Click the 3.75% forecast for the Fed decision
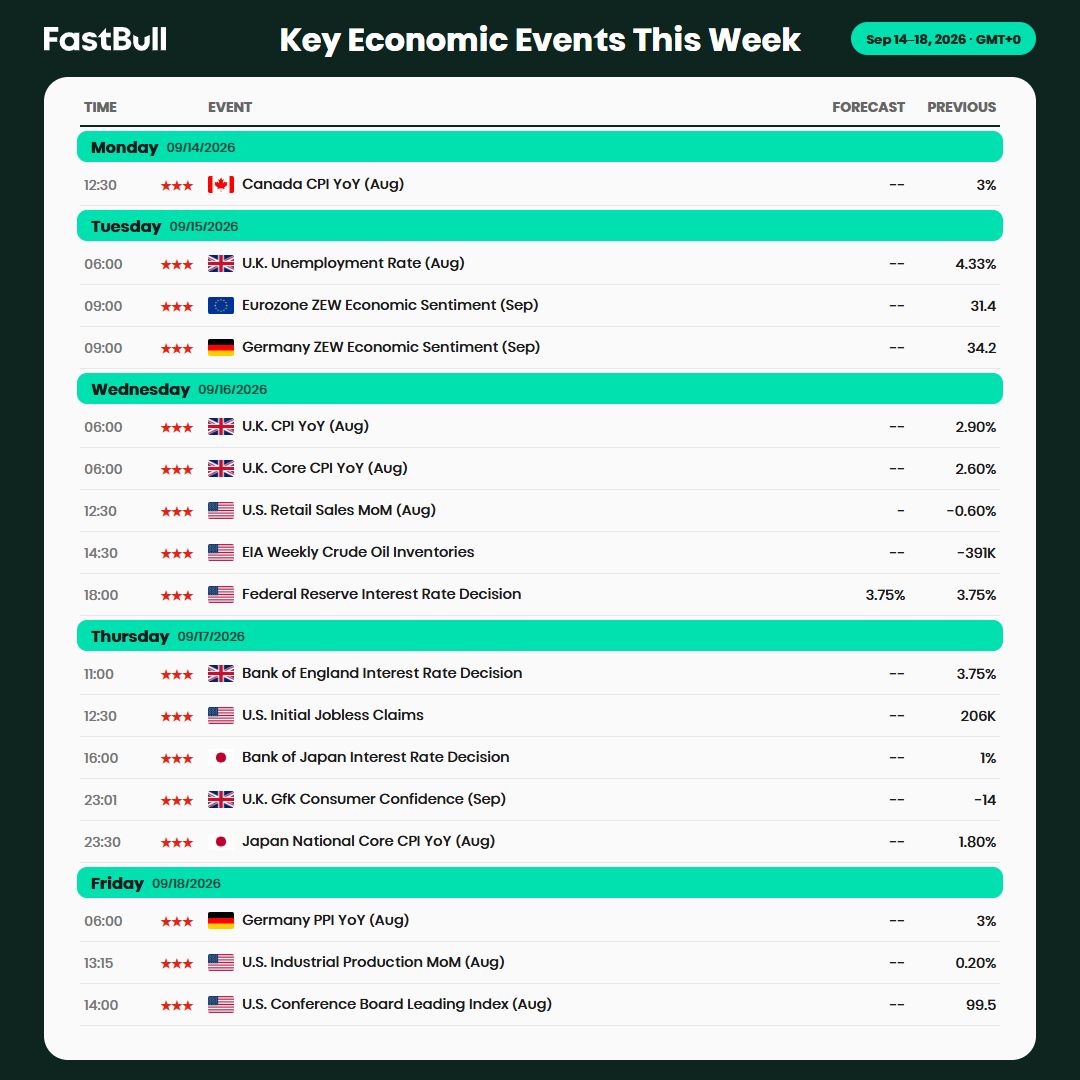Viewport: 1080px width, 1080px height. click(x=885, y=595)
